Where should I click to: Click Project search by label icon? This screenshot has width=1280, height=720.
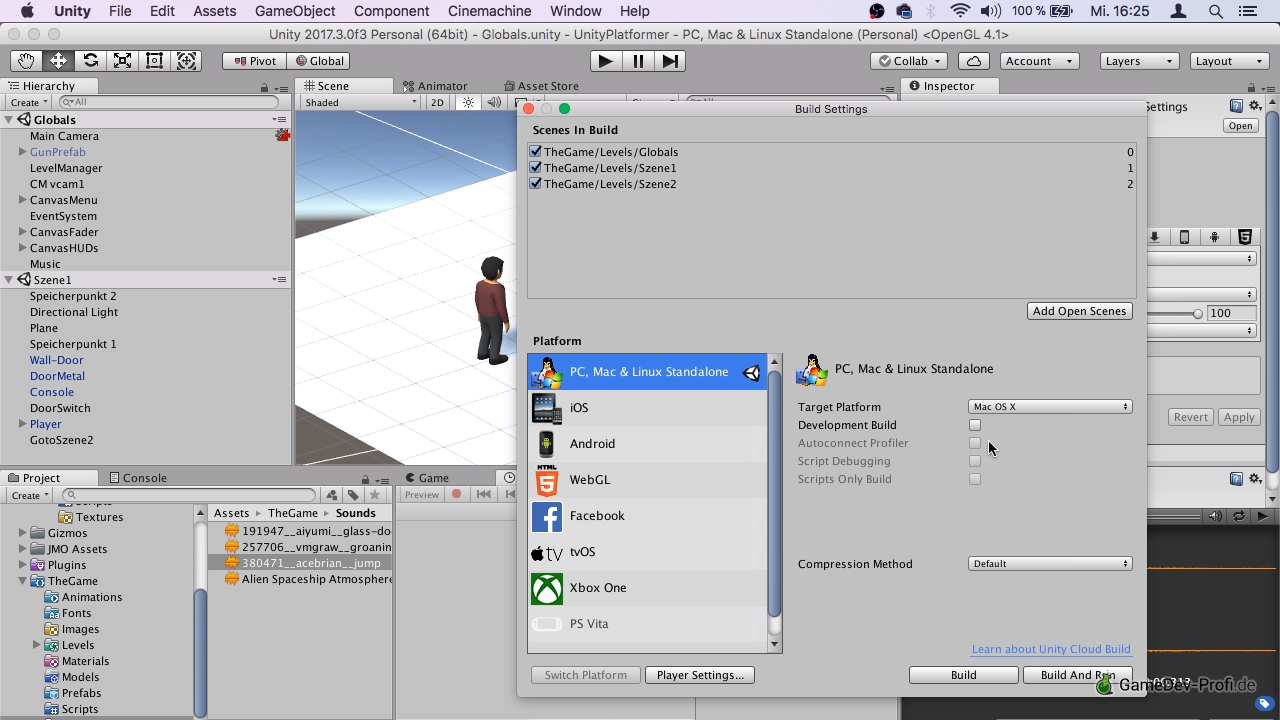353,495
